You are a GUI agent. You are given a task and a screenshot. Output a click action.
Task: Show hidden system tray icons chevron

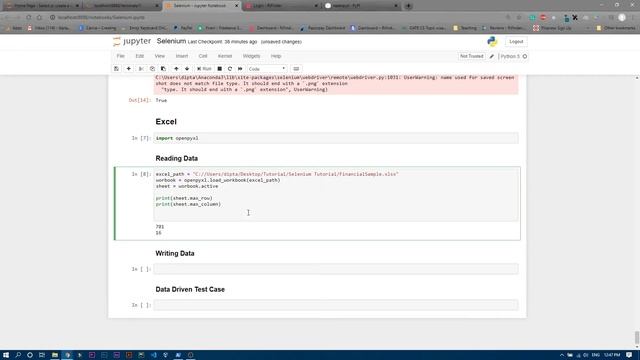point(562,355)
